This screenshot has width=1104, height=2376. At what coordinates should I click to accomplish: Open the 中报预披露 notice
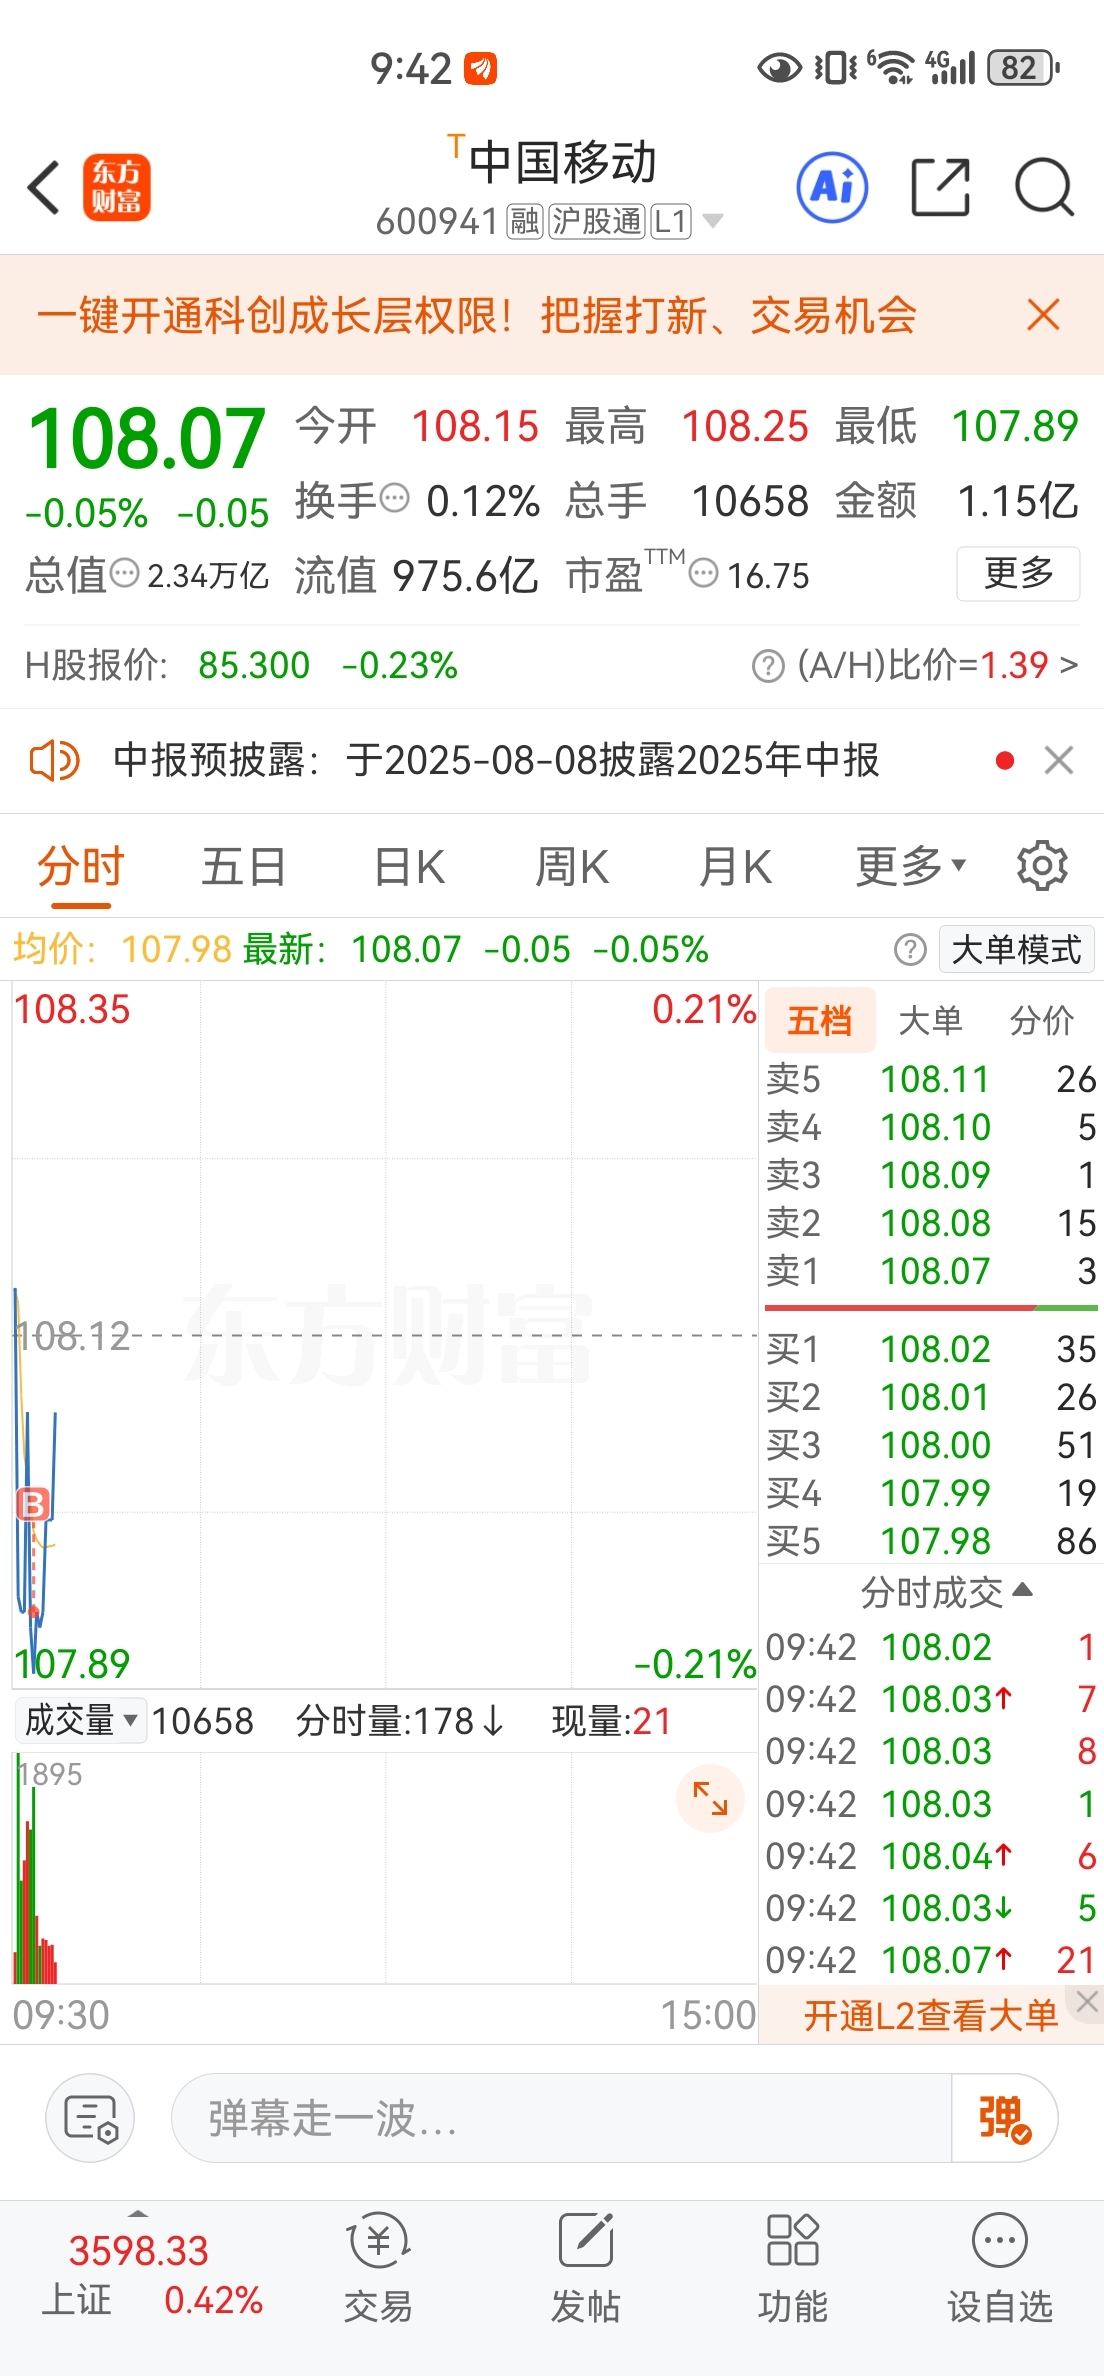496,761
